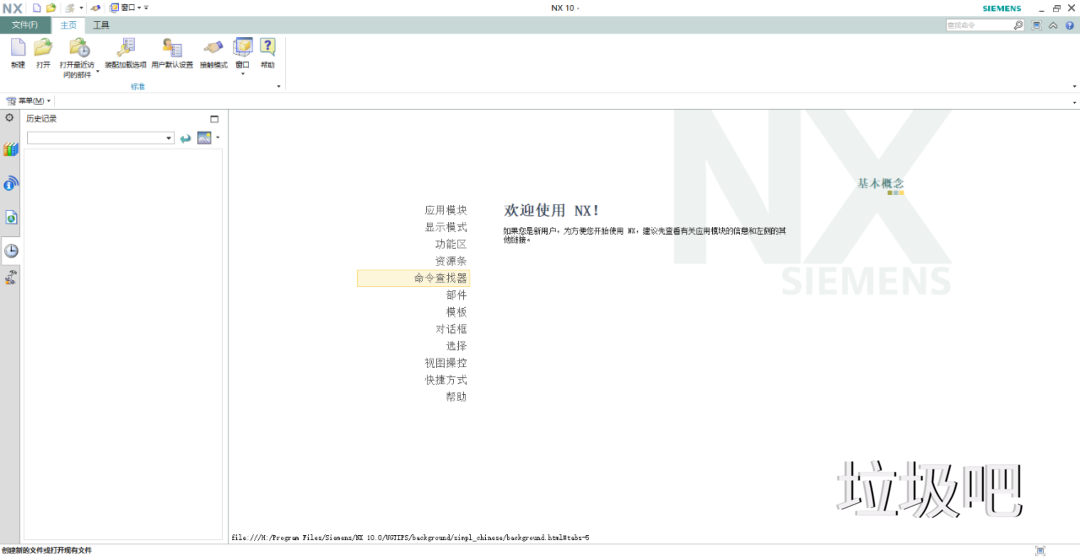
Task: Expand the history record combo box
Action: pyautogui.click(x=169, y=138)
